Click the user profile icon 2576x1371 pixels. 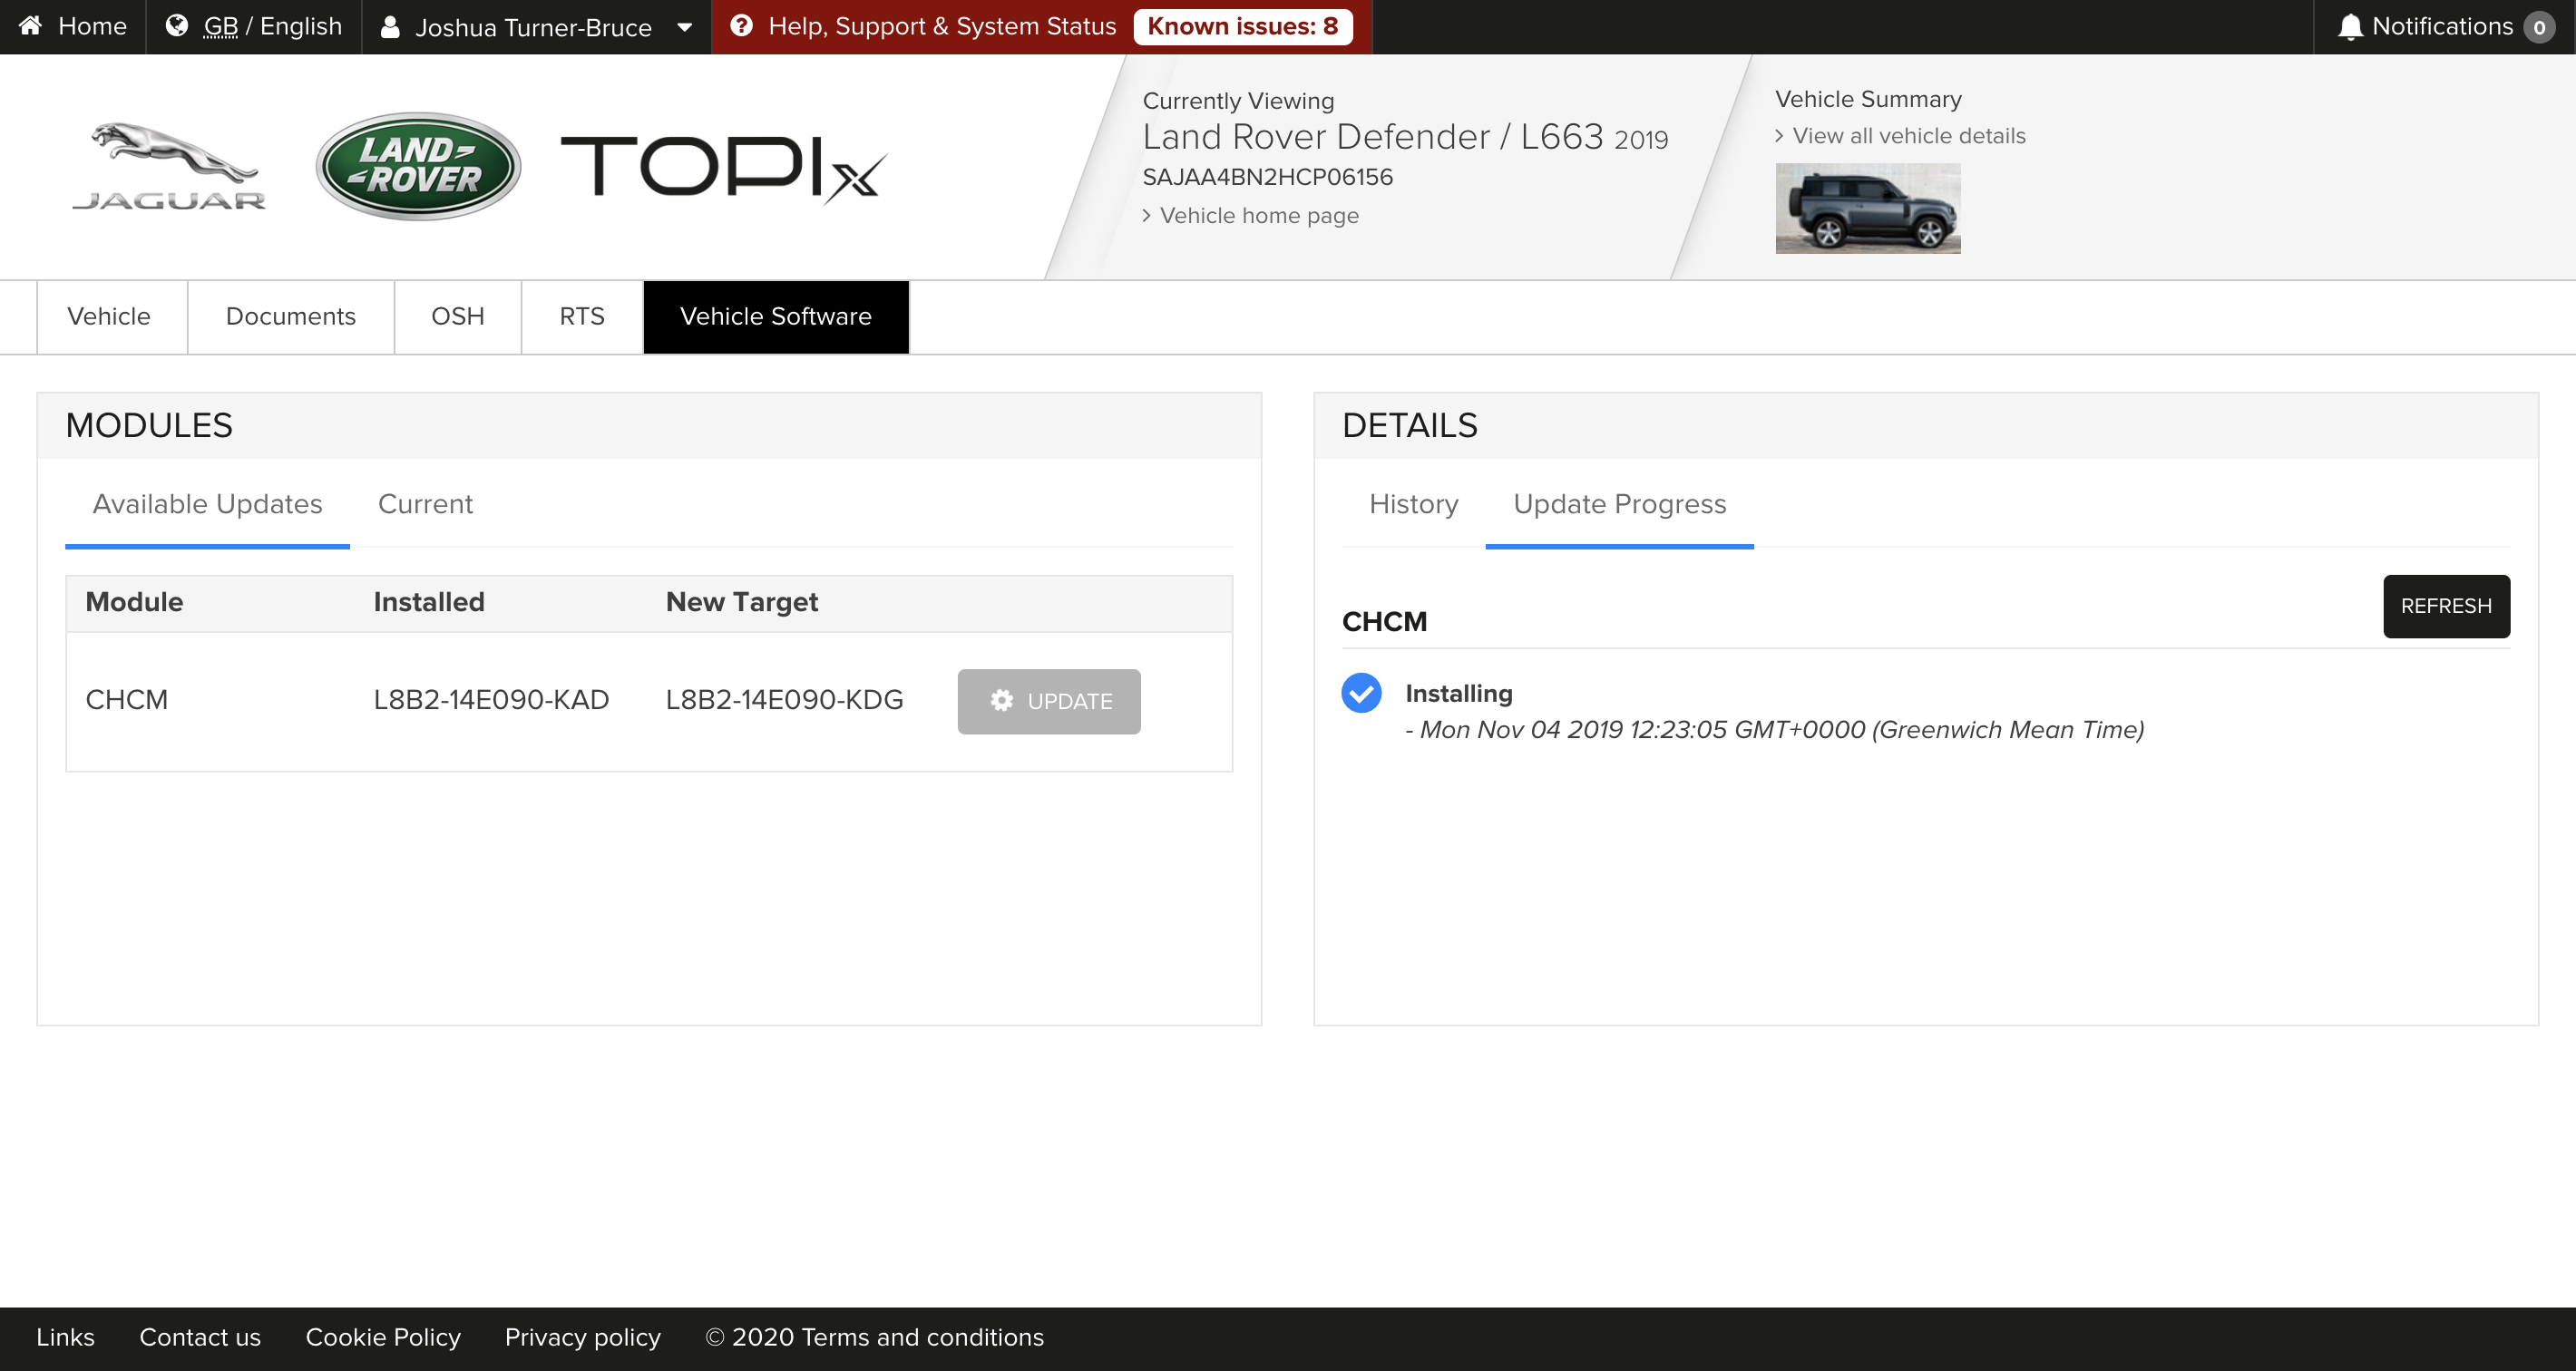tap(390, 27)
